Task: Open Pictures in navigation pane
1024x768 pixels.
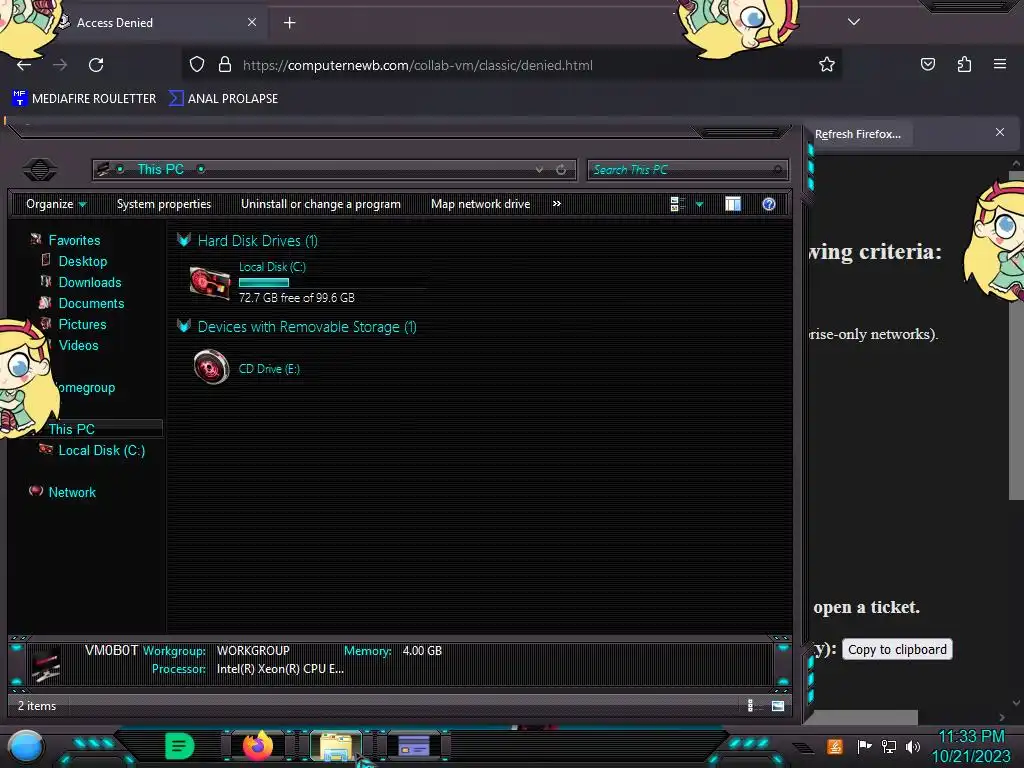Action: pos(82,324)
